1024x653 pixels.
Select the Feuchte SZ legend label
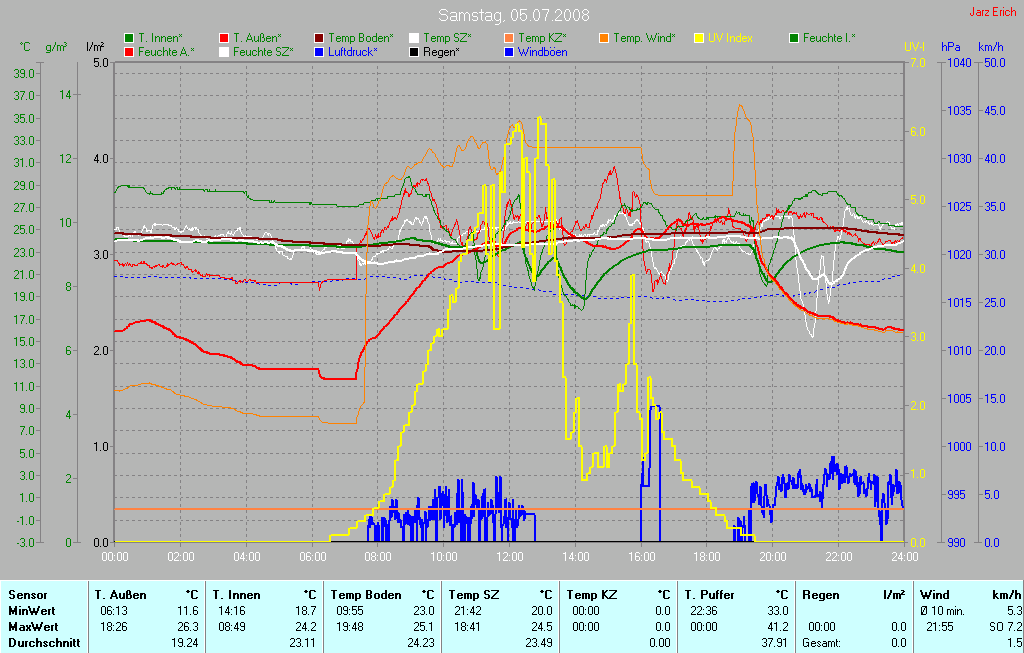point(262,51)
